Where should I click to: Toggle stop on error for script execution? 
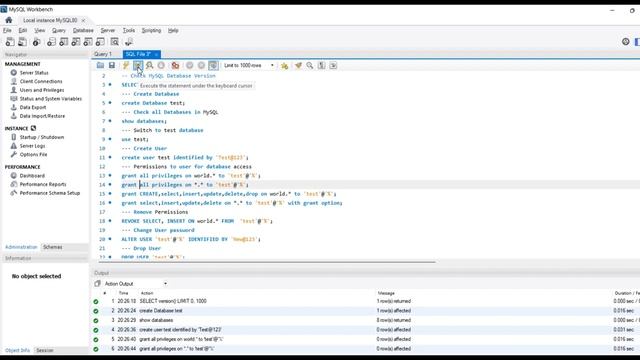[x=176, y=65]
